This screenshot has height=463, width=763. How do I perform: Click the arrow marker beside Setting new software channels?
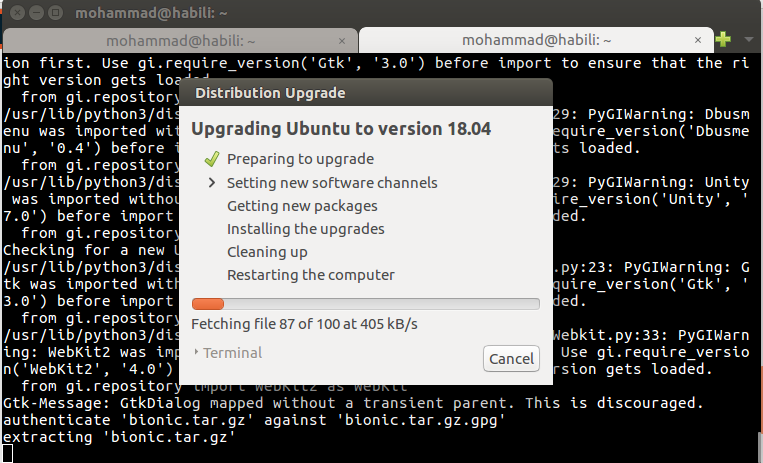211,183
